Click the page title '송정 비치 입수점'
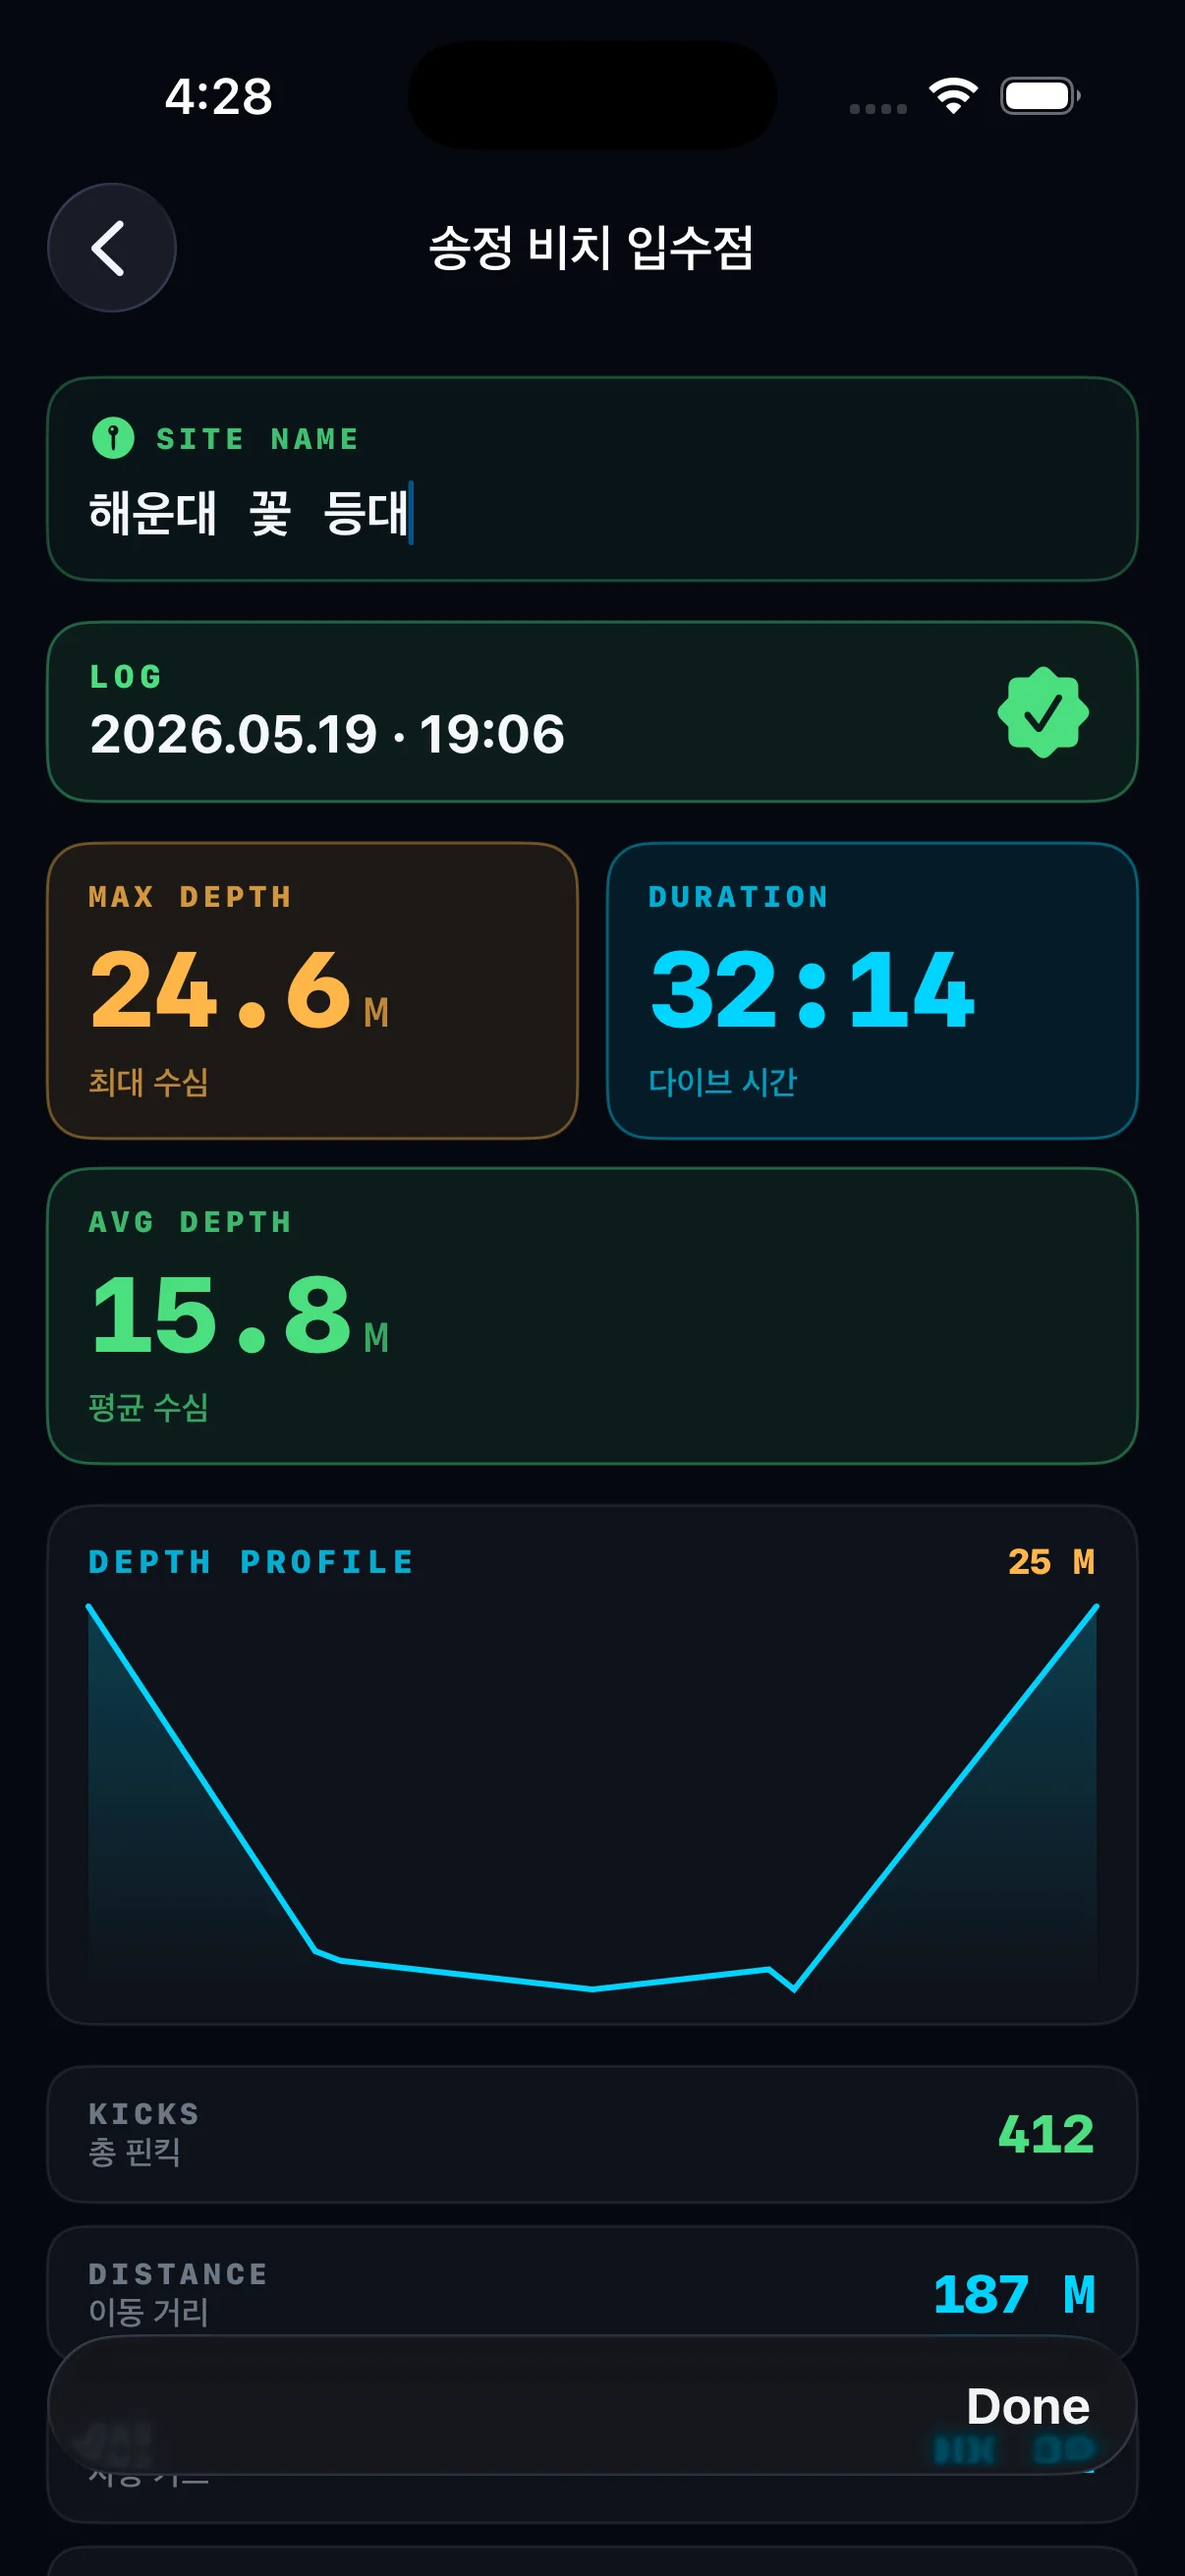The width and height of the screenshot is (1185, 2576). 591,247
